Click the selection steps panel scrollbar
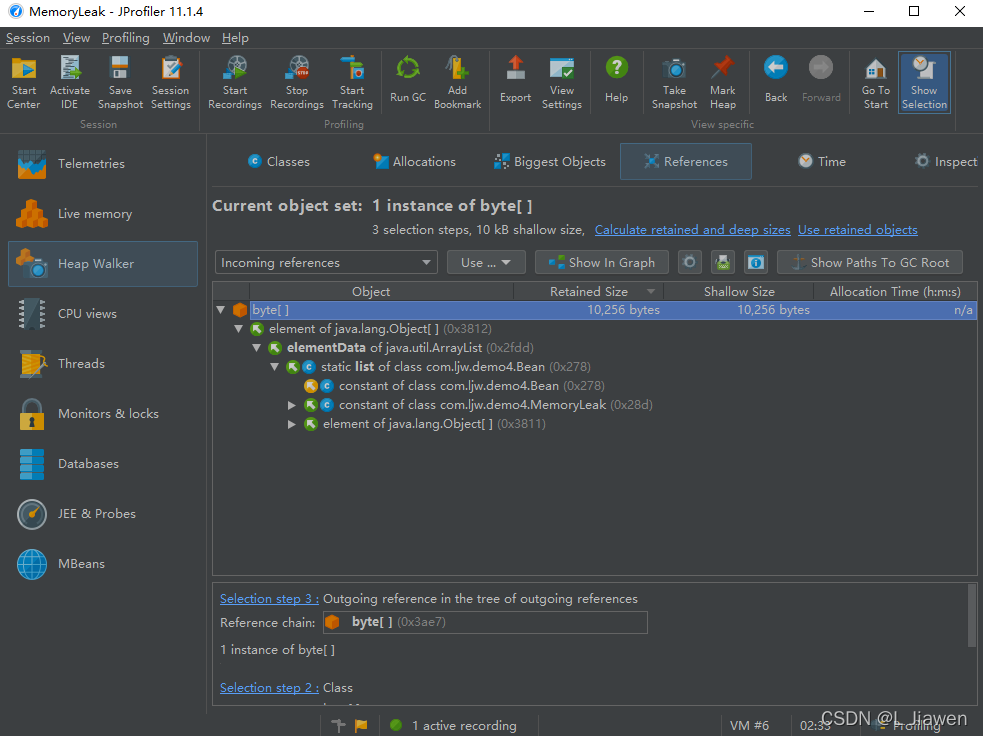 972,616
